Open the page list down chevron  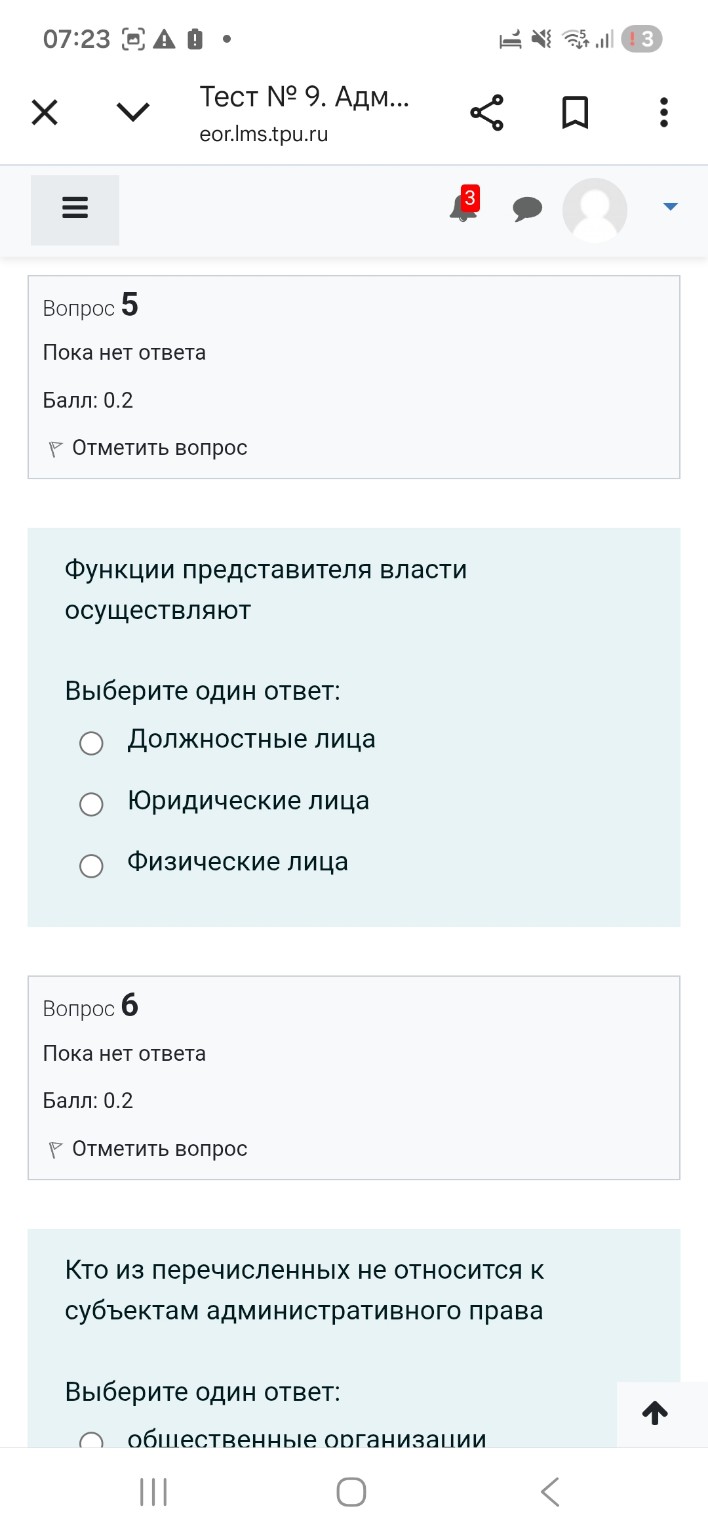point(132,111)
